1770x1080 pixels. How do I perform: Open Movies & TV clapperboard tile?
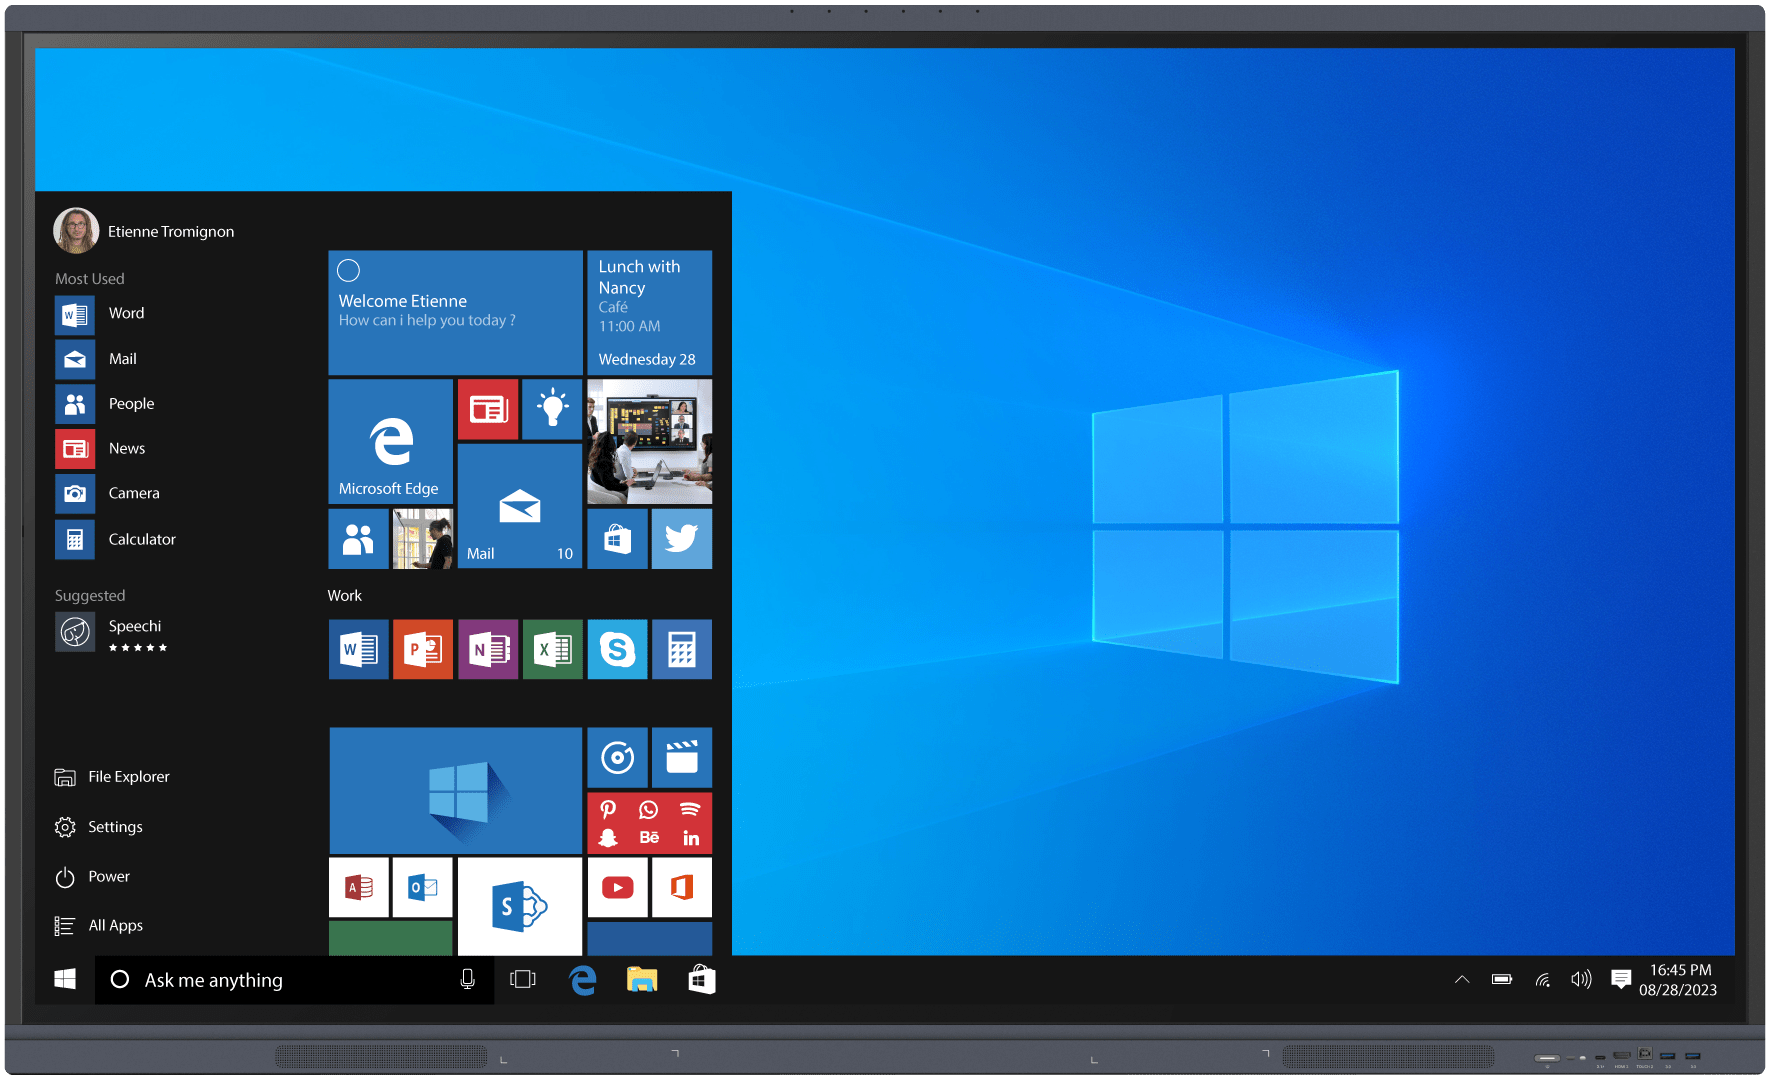(682, 758)
